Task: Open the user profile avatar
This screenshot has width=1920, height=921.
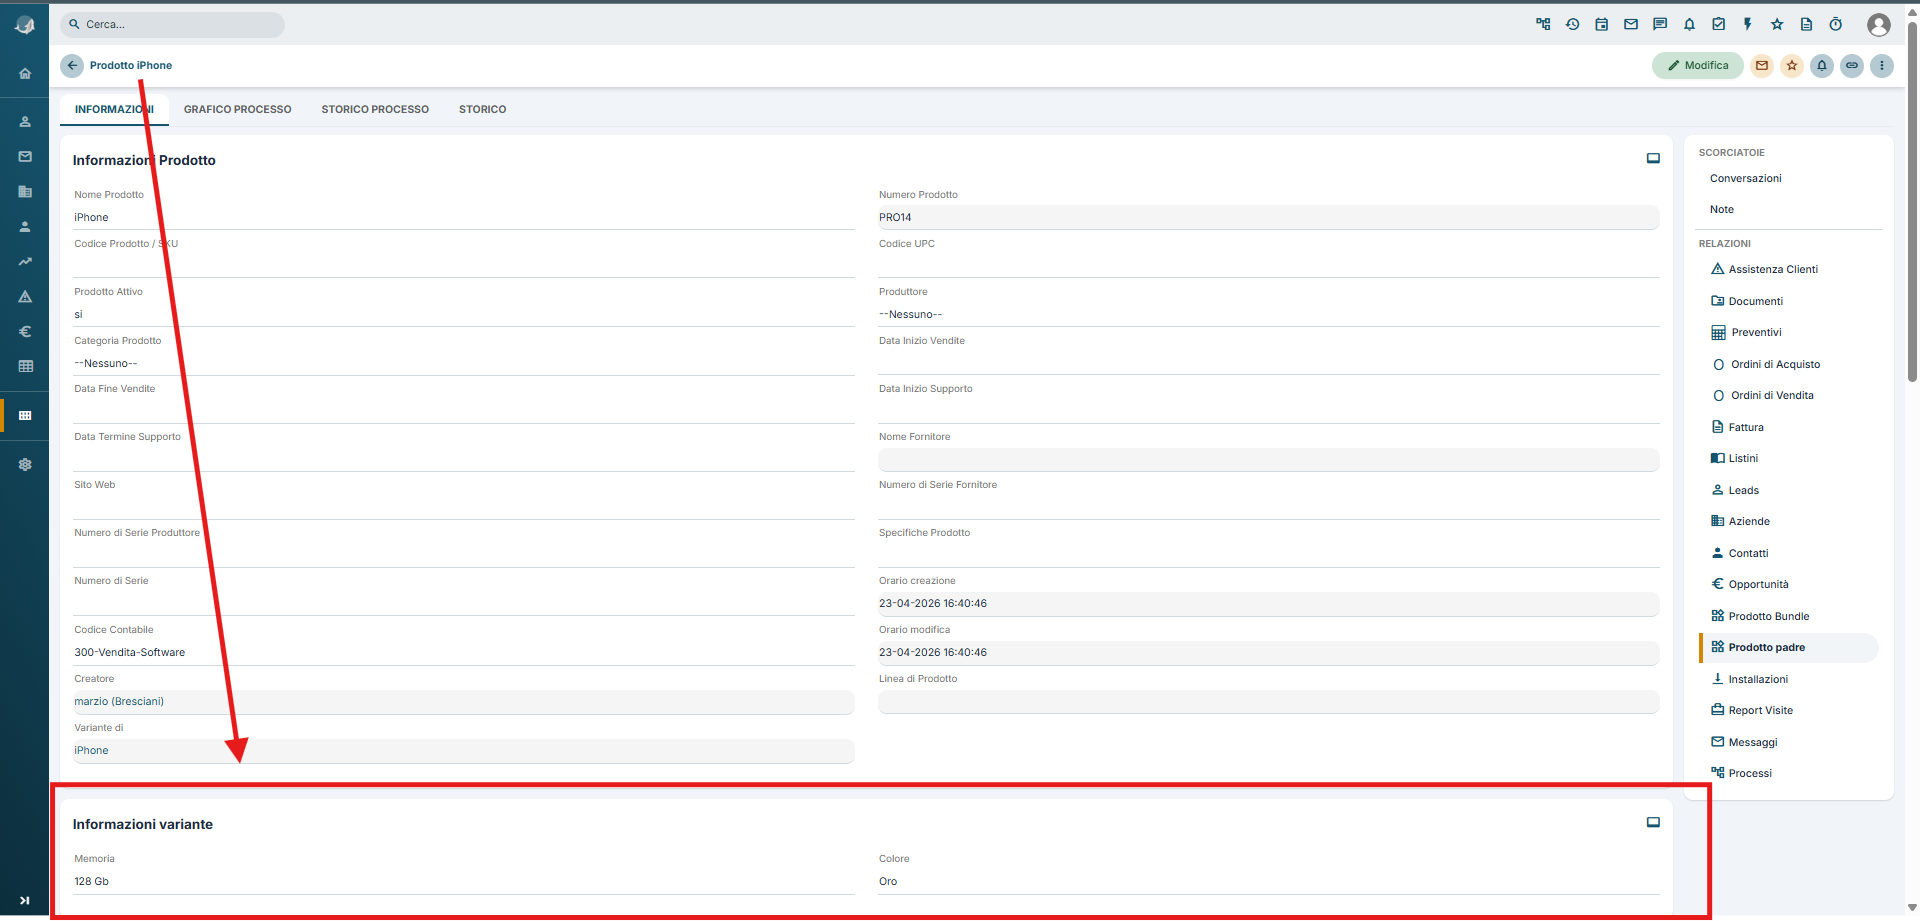Action: click(x=1878, y=25)
